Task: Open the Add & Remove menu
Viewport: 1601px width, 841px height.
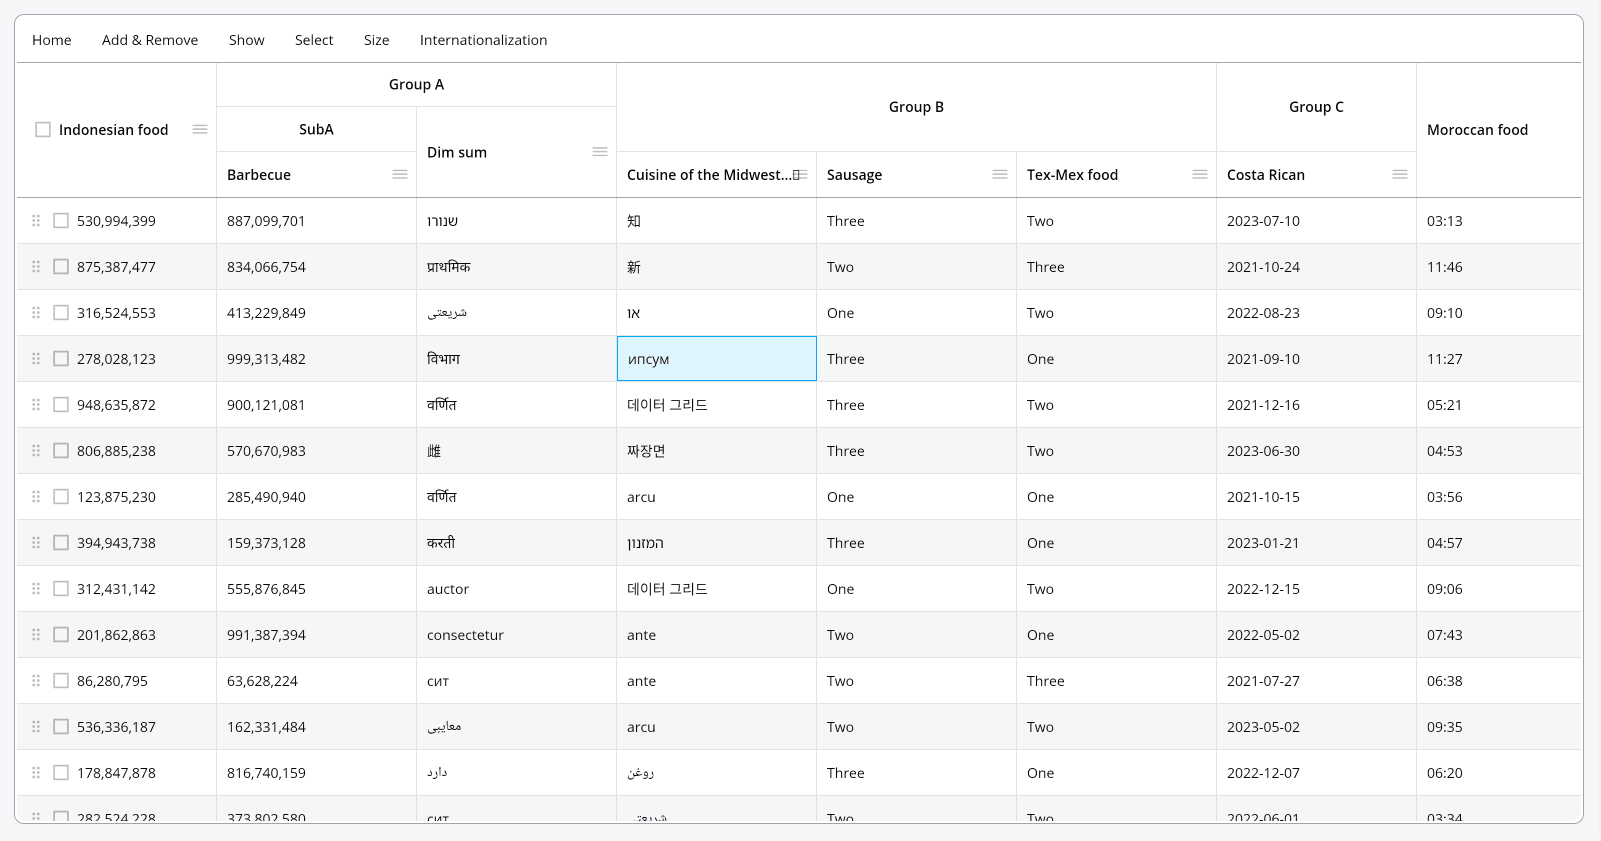Action: [x=150, y=40]
